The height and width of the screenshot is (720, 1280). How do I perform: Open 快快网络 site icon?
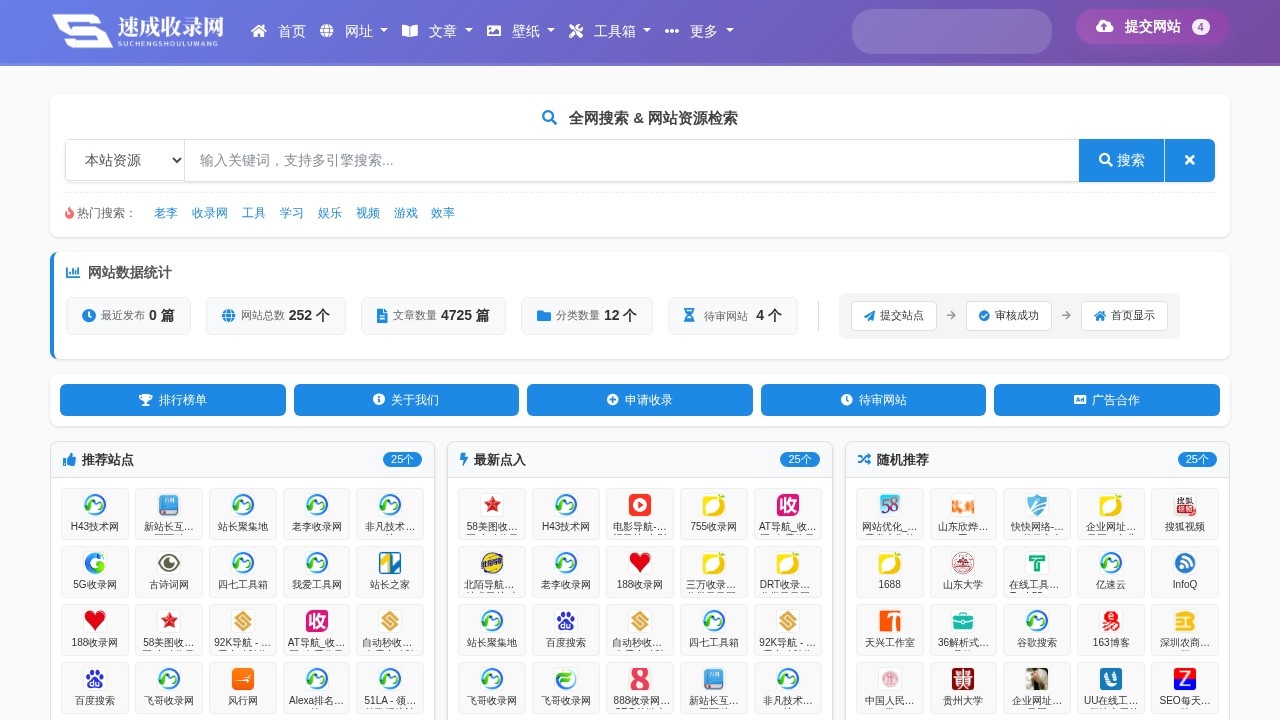tap(1037, 514)
